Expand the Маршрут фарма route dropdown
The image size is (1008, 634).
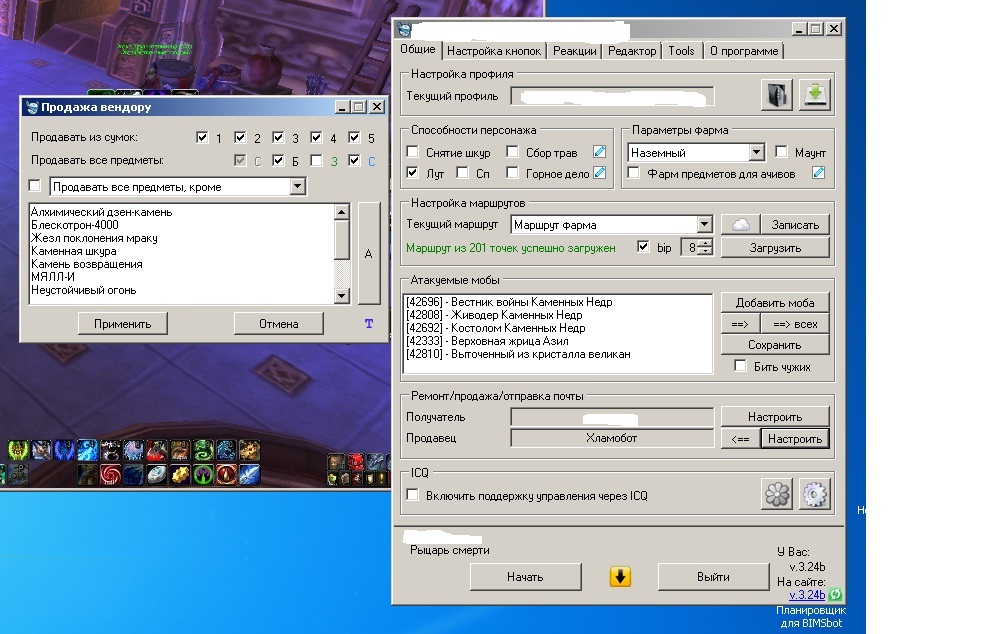coord(704,225)
